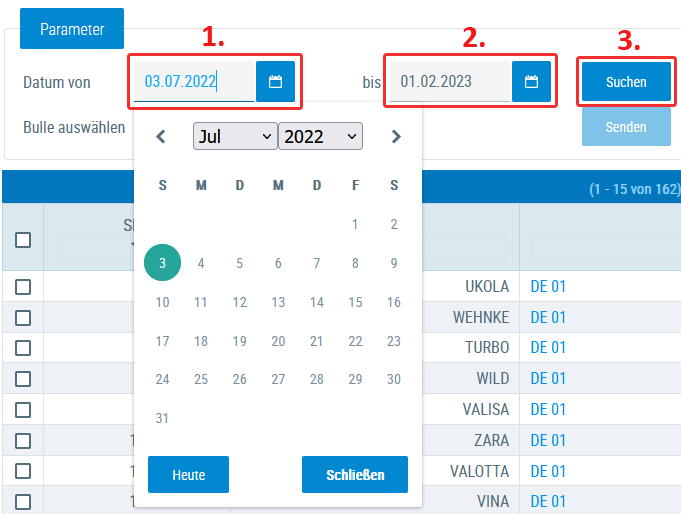Select day 15 in the calendar

[x=355, y=302]
